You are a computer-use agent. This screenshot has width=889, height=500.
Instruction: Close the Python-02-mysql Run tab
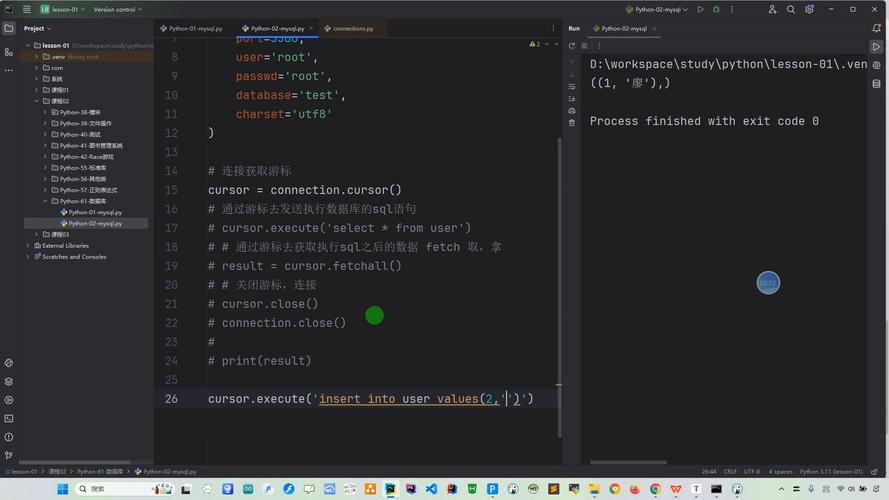coord(654,28)
